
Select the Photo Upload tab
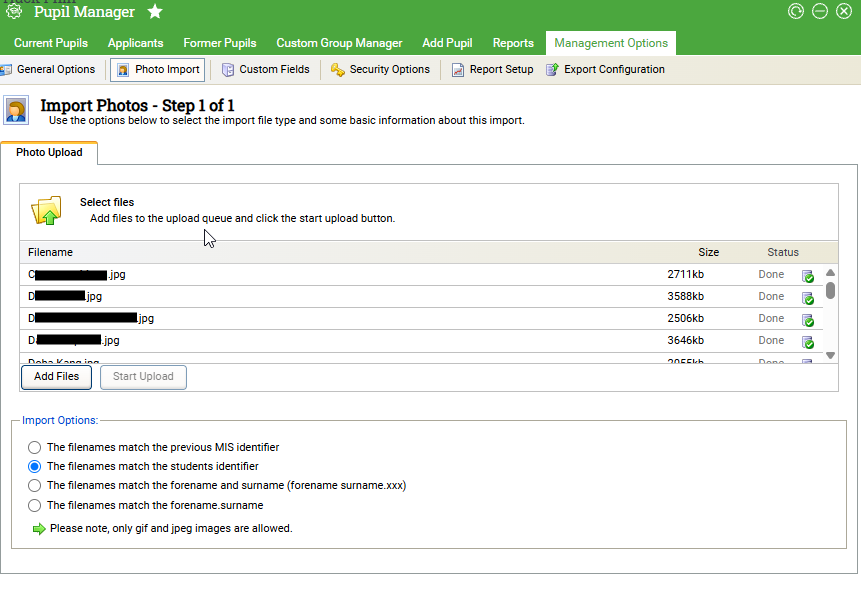click(x=49, y=153)
